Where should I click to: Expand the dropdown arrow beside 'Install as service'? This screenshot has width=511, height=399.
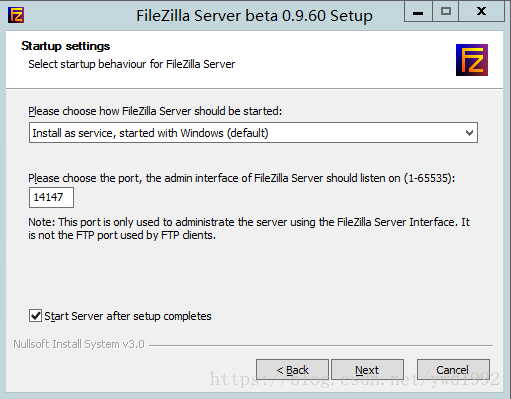tap(469, 133)
